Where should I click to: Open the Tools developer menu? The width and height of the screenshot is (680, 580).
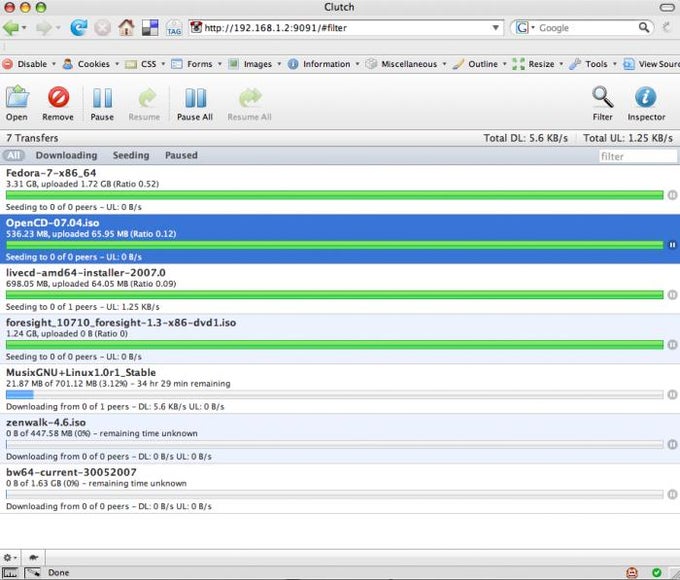593,64
